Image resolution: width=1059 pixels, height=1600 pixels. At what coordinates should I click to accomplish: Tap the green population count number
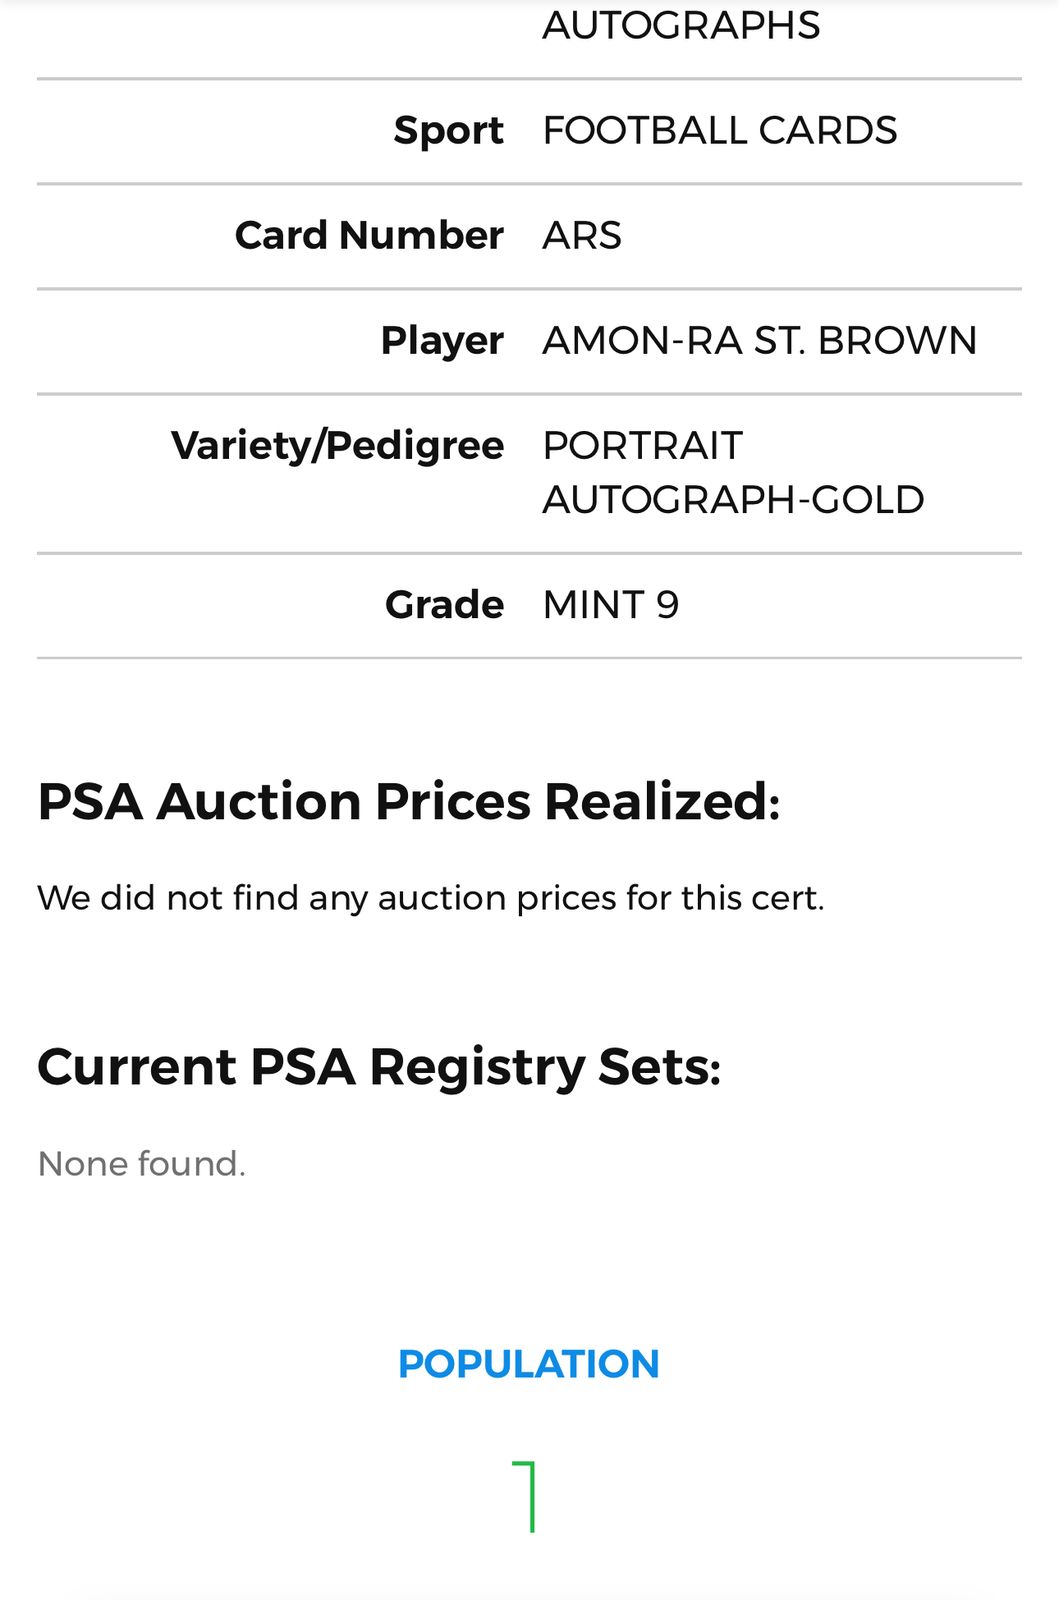point(526,1496)
